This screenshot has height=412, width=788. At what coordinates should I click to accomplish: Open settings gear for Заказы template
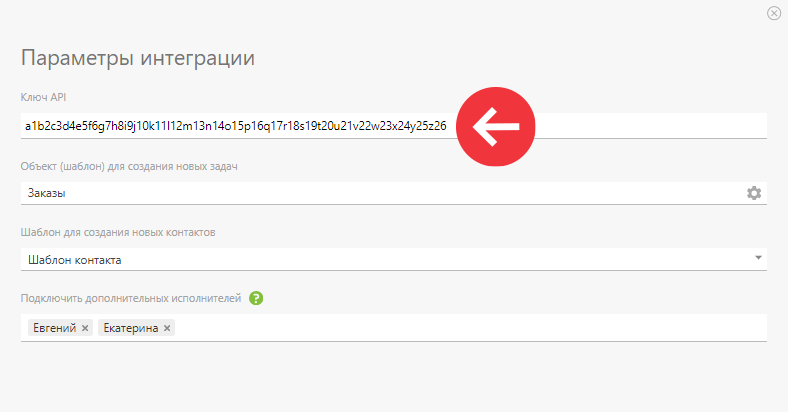click(x=754, y=193)
